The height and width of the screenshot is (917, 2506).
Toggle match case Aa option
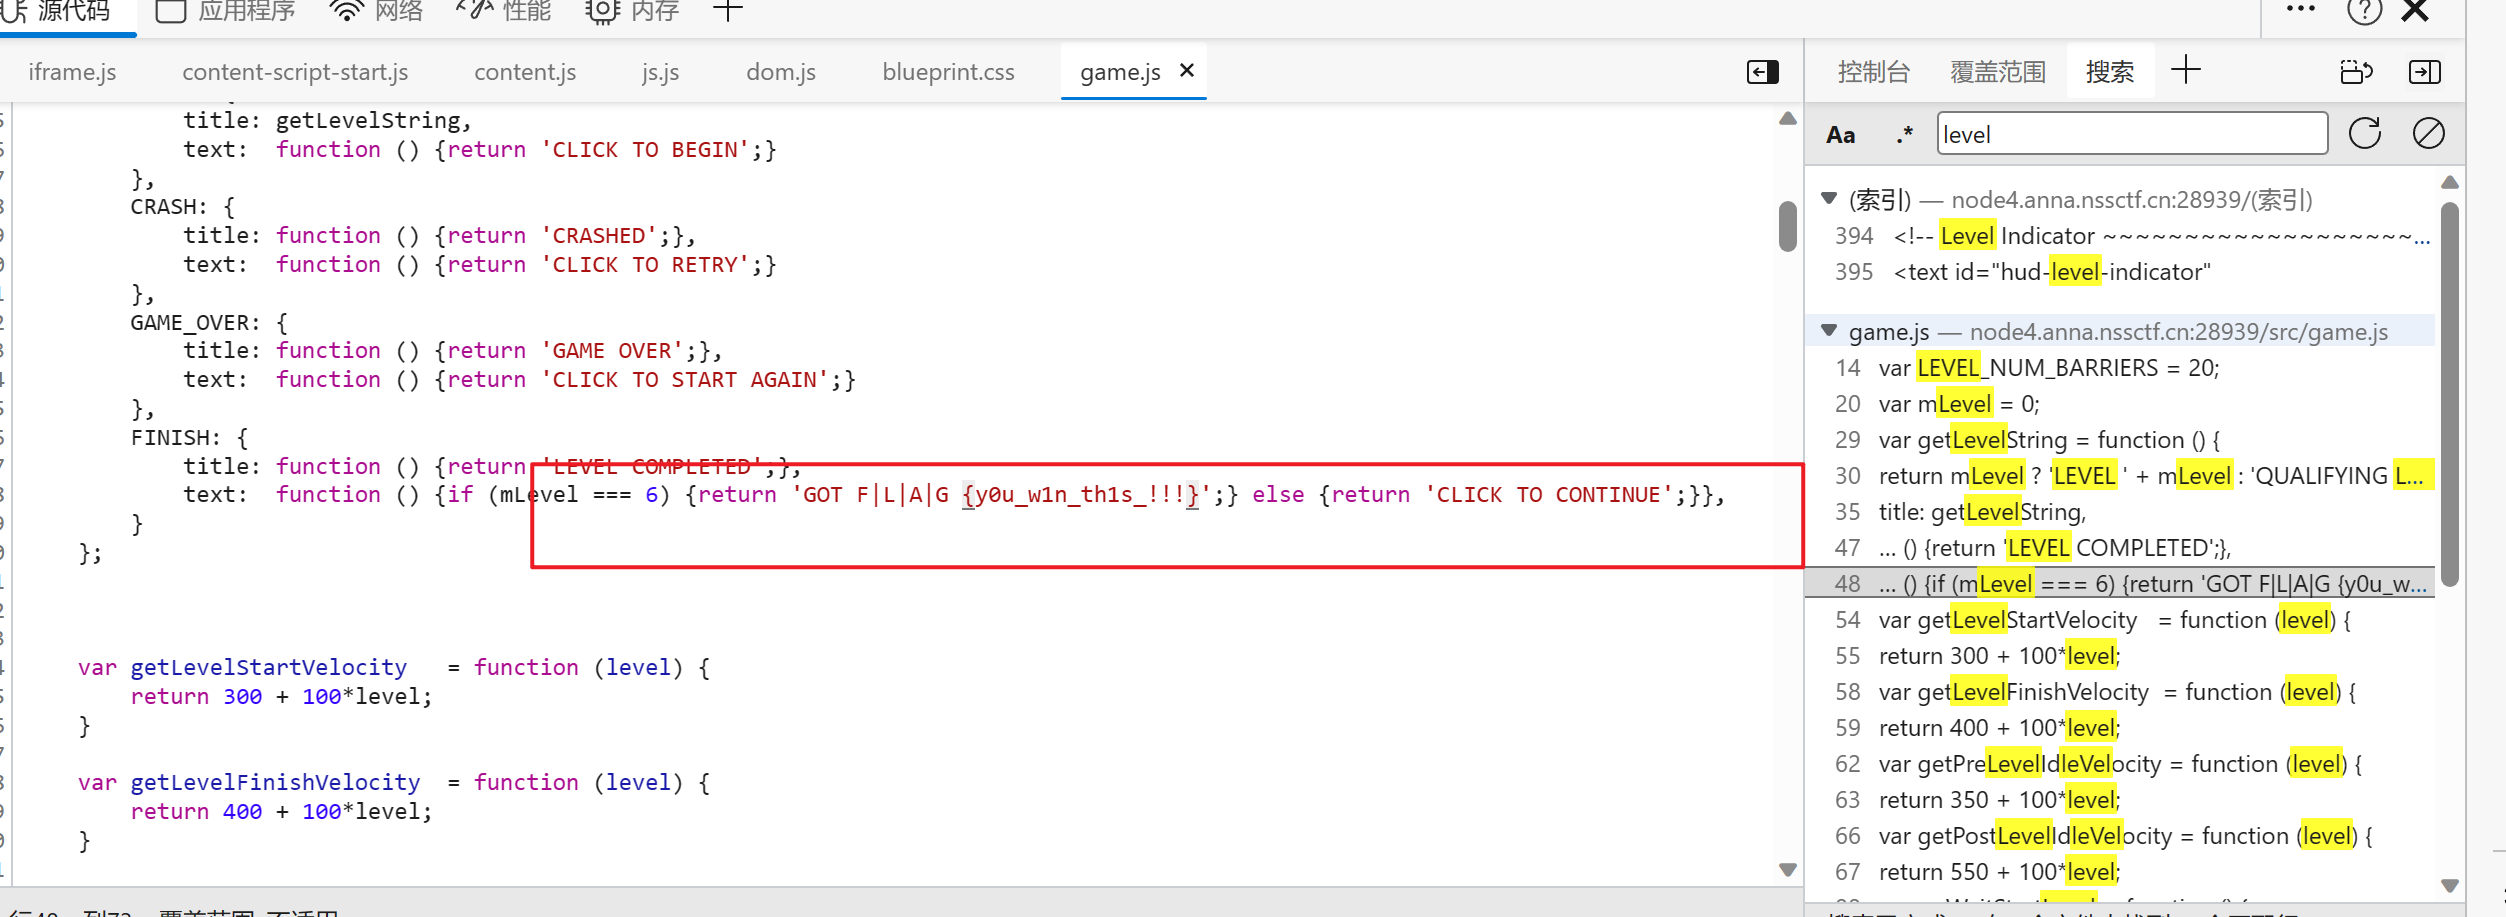coord(1841,135)
